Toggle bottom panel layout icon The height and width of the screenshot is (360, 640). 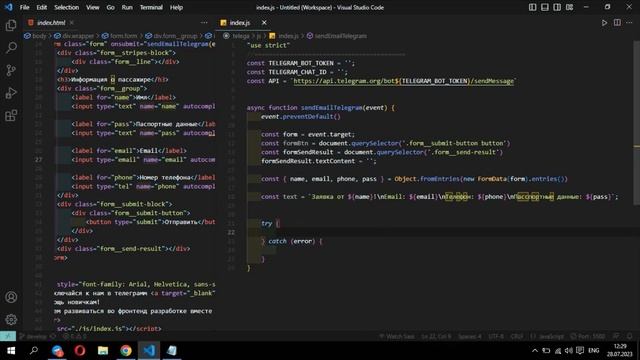(x=544, y=7)
